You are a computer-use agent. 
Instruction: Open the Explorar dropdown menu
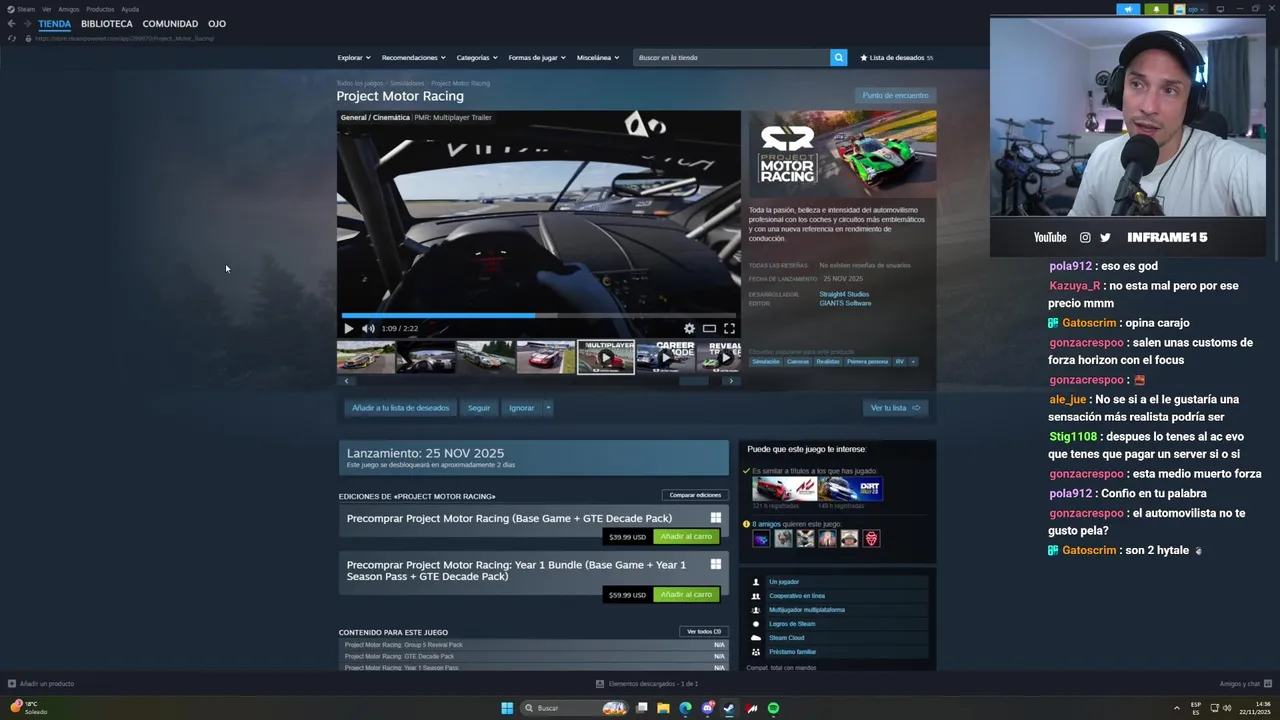(x=354, y=57)
